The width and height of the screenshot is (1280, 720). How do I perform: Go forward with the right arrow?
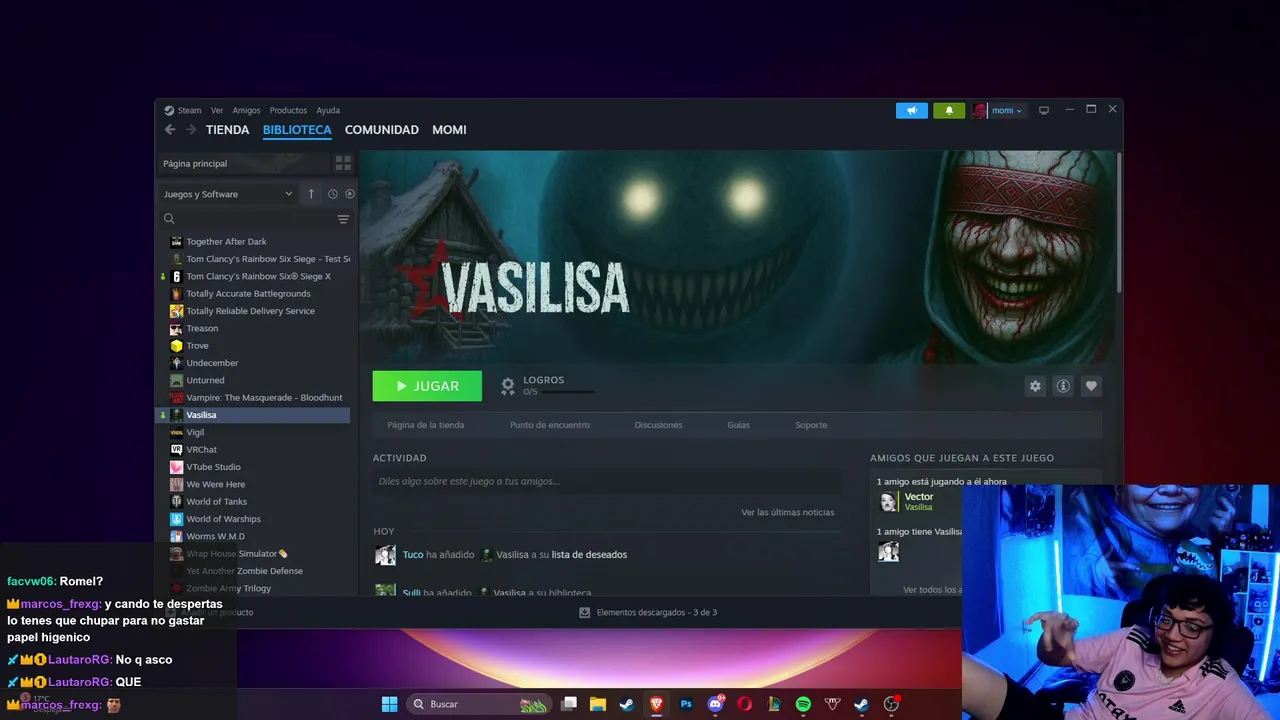click(190, 130)
